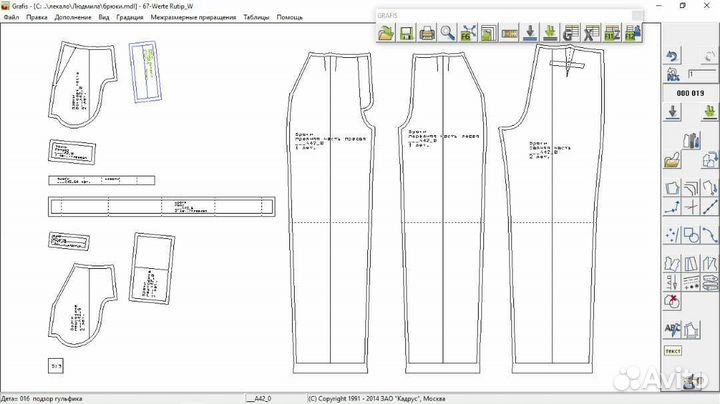Image resolution: width=720 pixels, height=404 pixels.
Task: Click the Помощь menu item
Action: point(290,18)
